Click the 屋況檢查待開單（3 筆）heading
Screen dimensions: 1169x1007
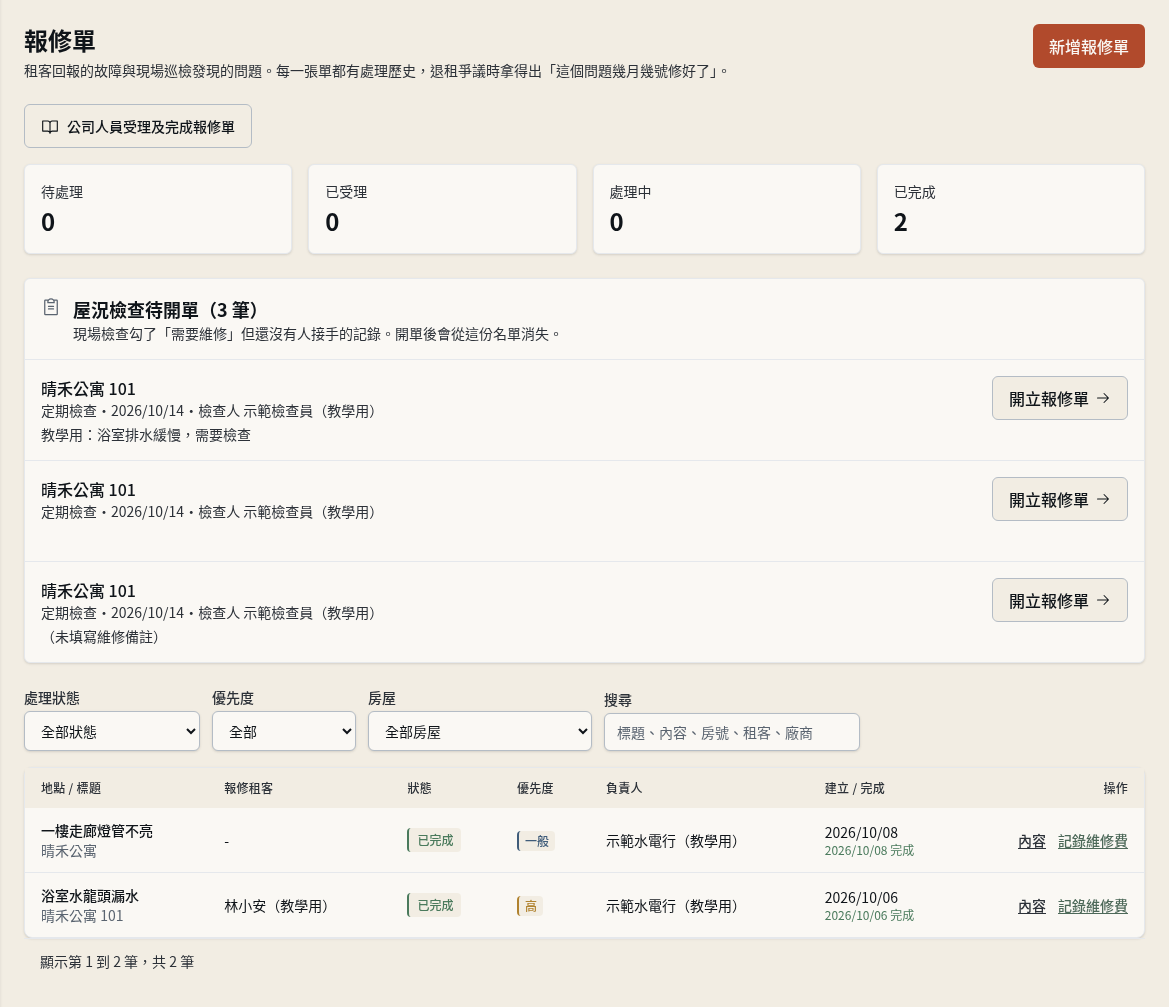(x=166, y=309)
